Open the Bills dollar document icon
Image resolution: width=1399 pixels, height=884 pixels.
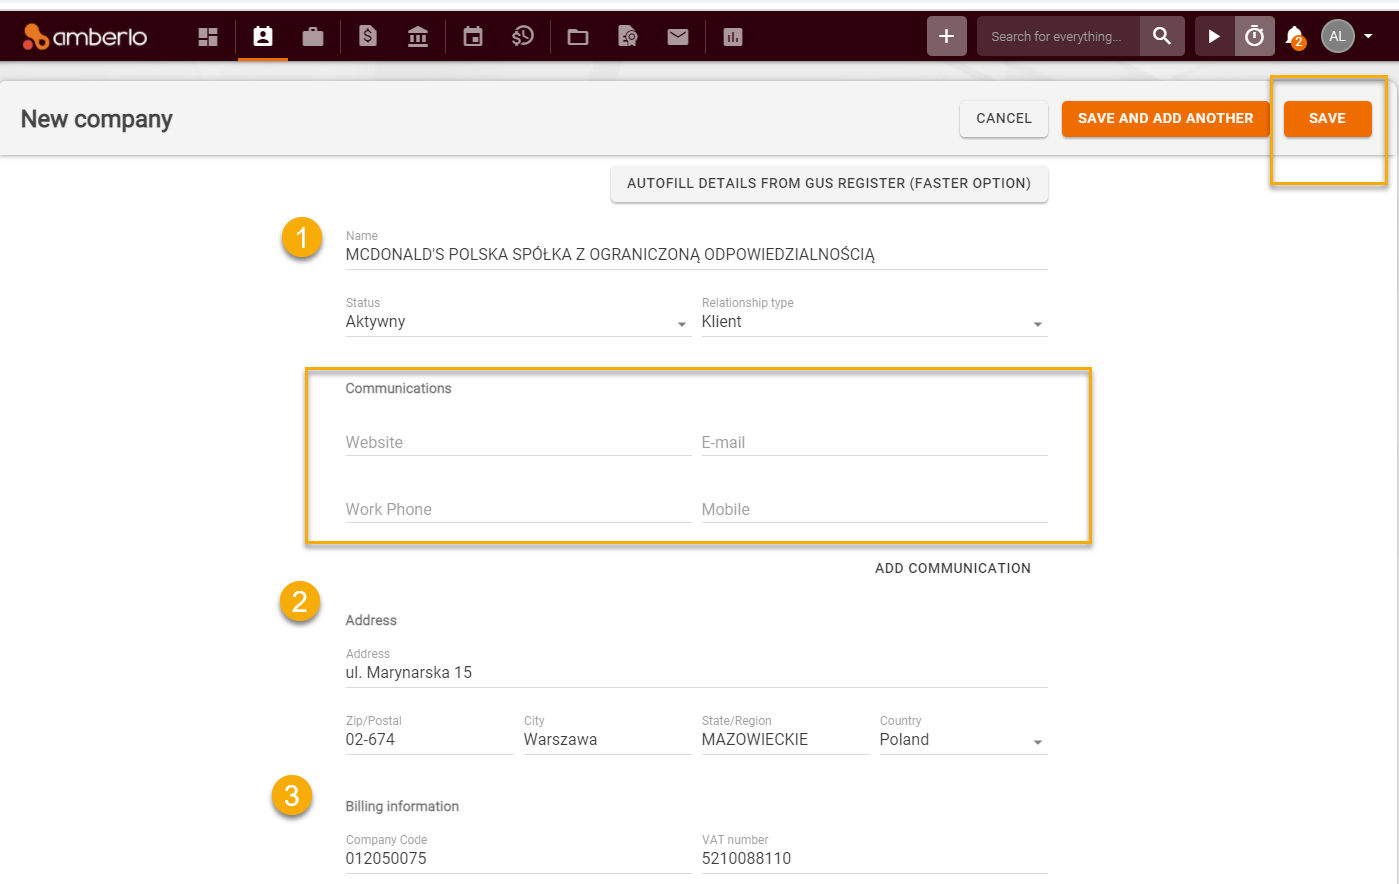coord(368,37)
